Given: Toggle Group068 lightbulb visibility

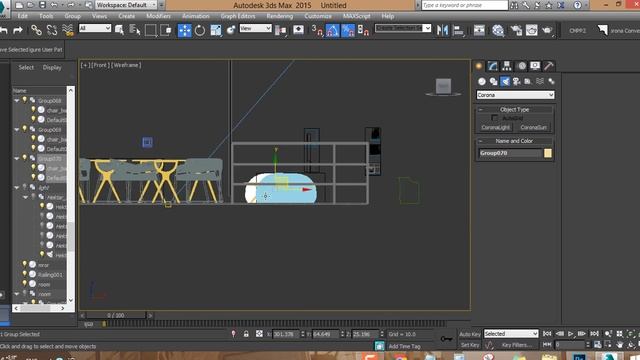Looking at the screenshot, I should click(x=24, y=100).
